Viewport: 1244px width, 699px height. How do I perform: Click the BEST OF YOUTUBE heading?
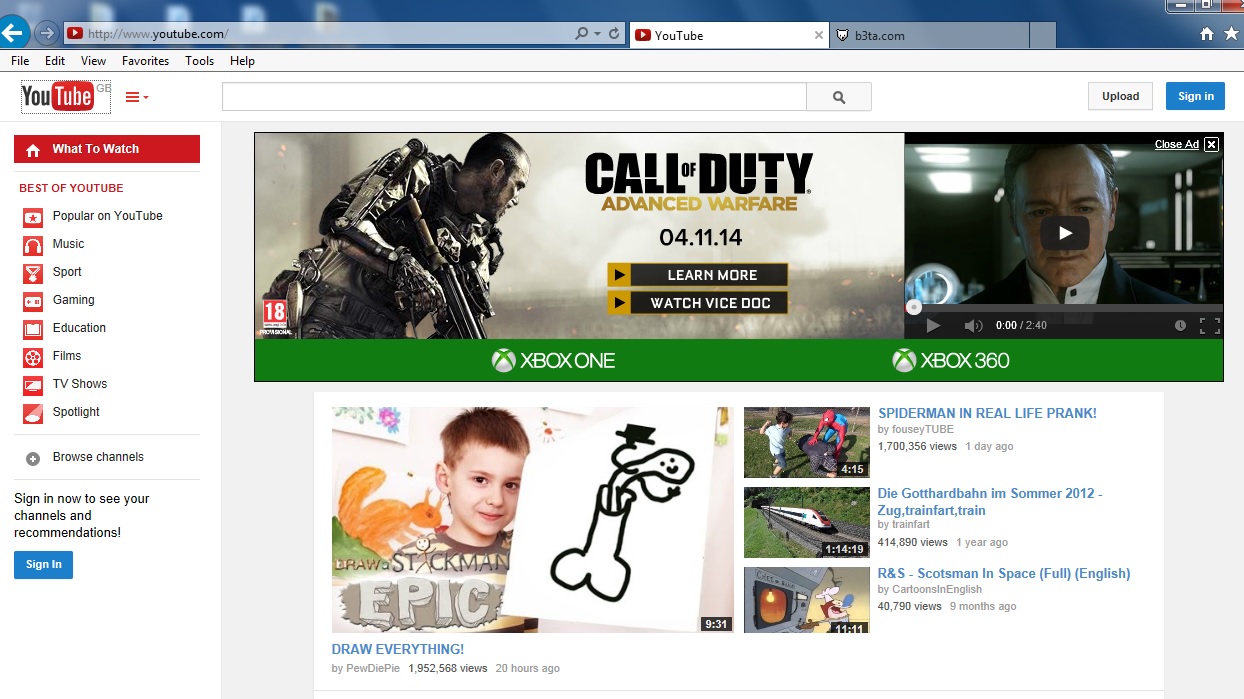click(71, 188)
